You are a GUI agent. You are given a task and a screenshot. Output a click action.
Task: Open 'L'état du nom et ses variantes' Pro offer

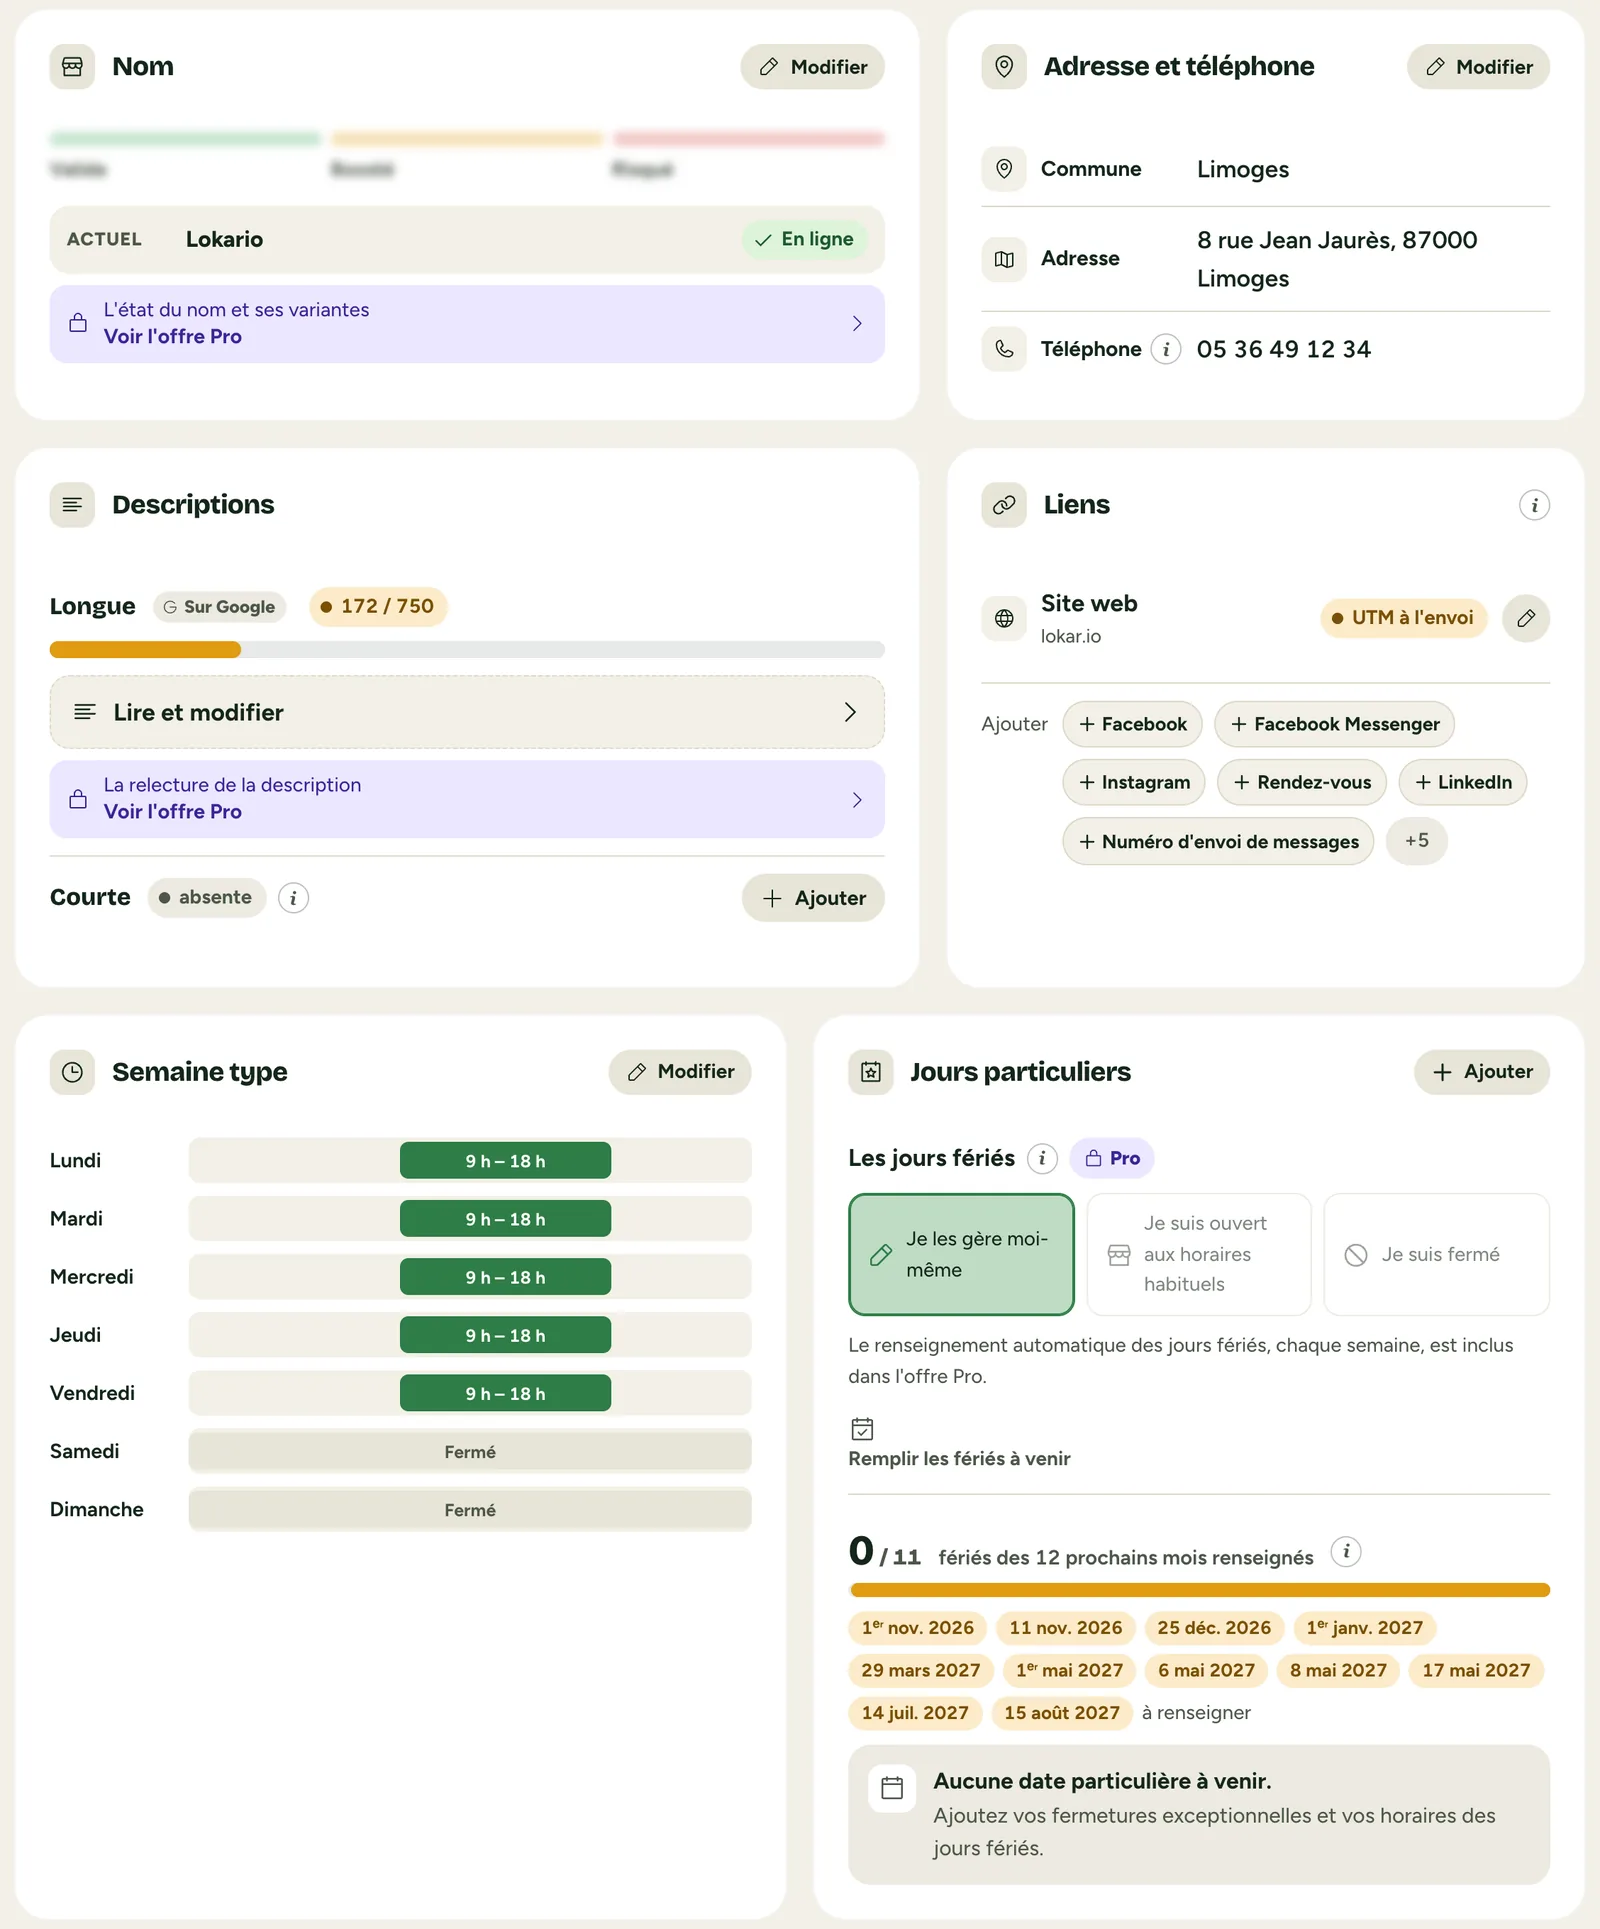tap(467, 324)
